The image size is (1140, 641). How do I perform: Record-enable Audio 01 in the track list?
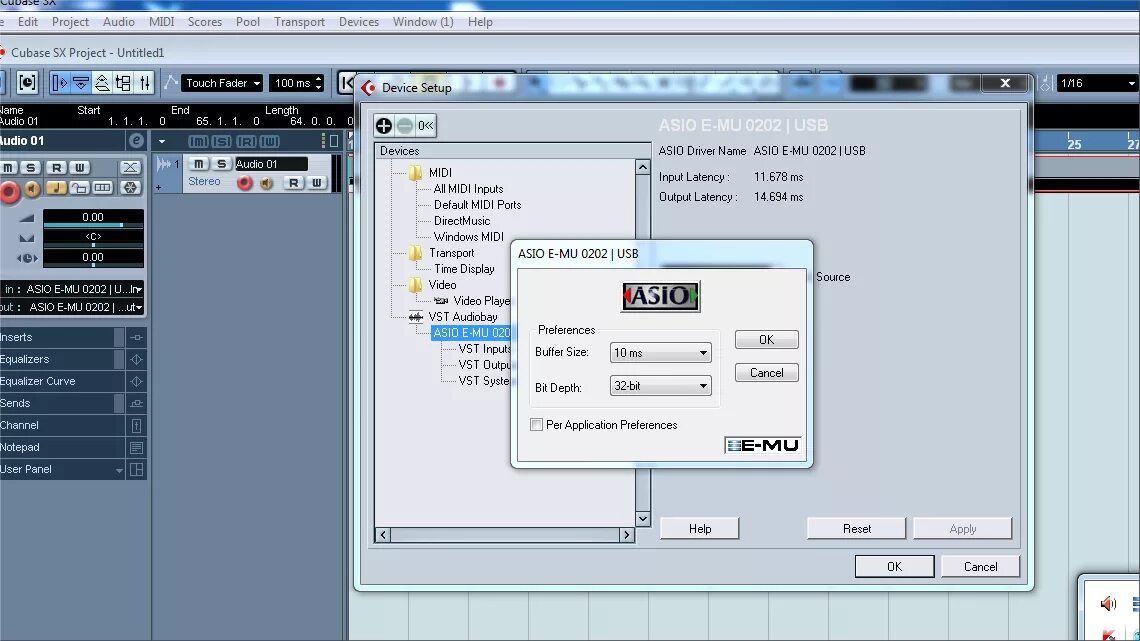point(244,183)
